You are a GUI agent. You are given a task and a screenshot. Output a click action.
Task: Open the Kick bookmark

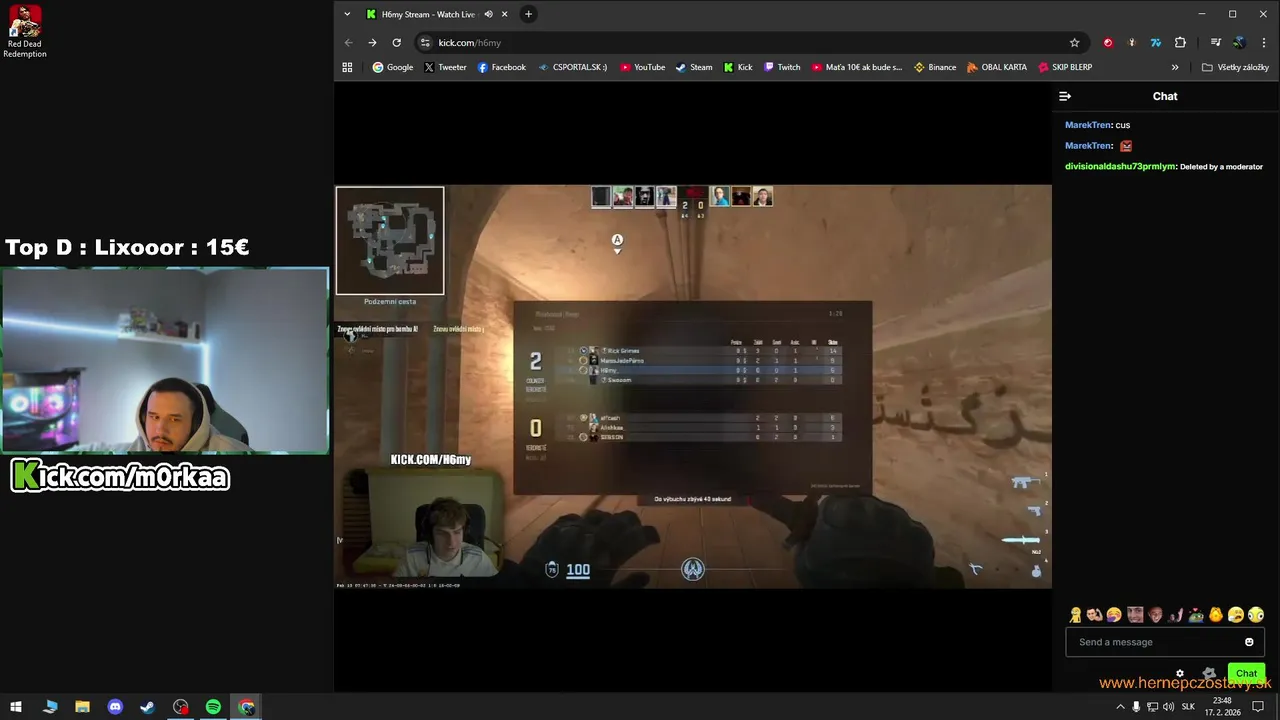[x=738, y=67]
